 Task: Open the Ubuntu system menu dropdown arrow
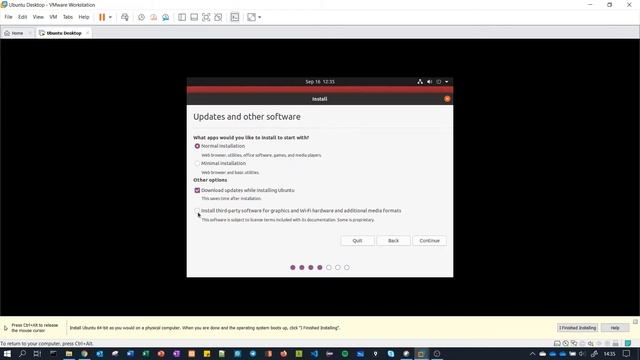click(x=447, y=82)
